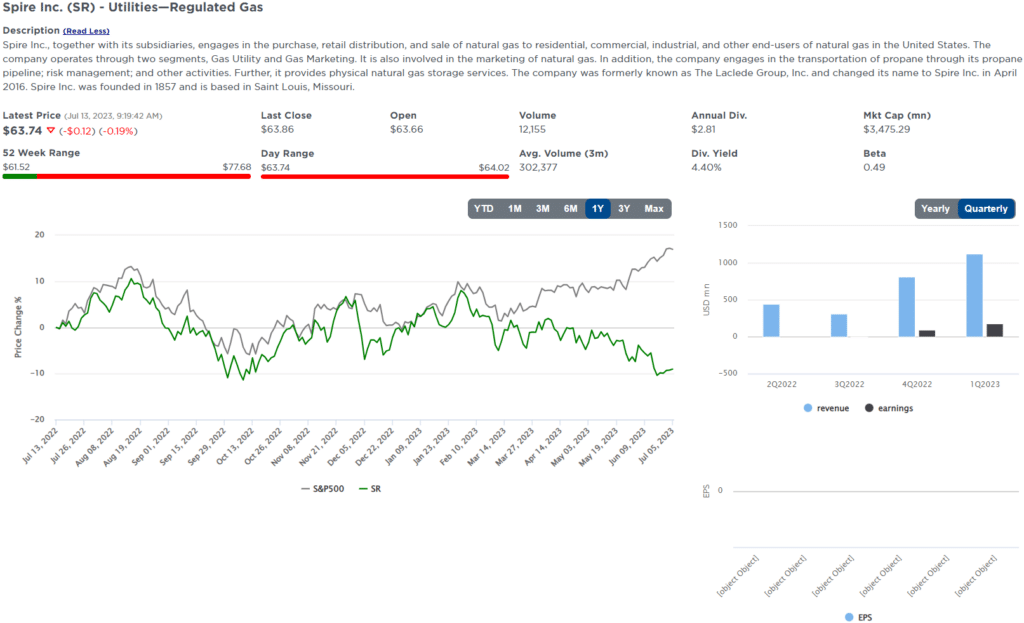Click the Read Less description link
This screenshot has height=623, width=1024.
point(86,31)
